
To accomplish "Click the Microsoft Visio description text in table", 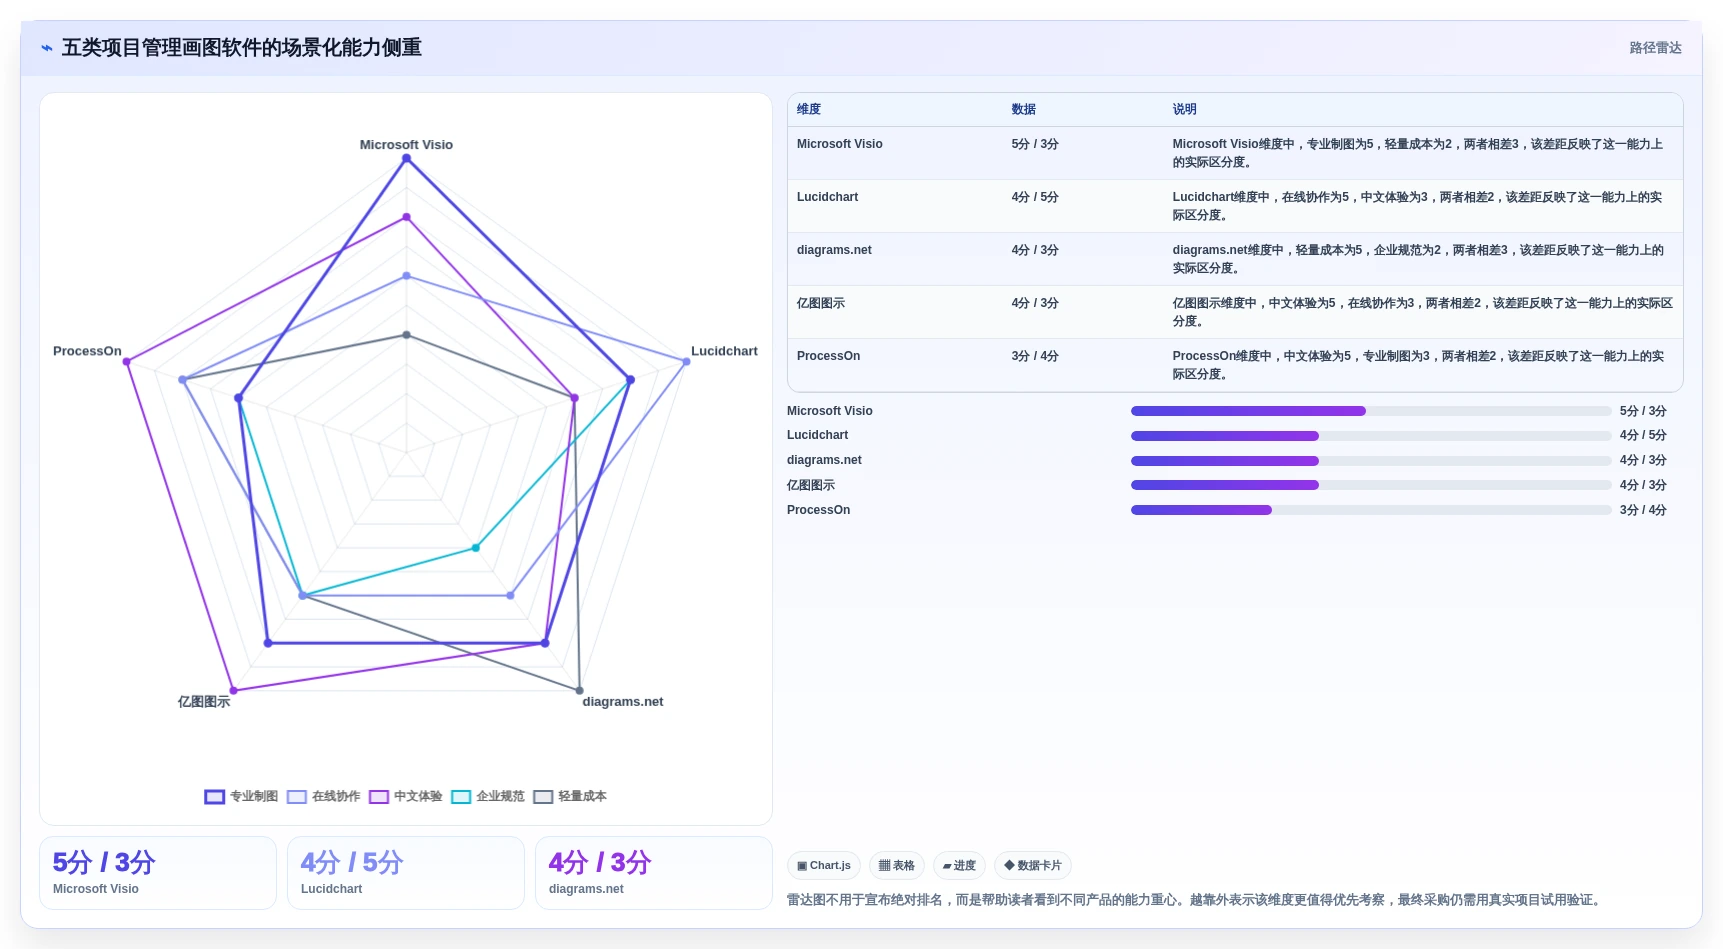I will pos(1418,153).
